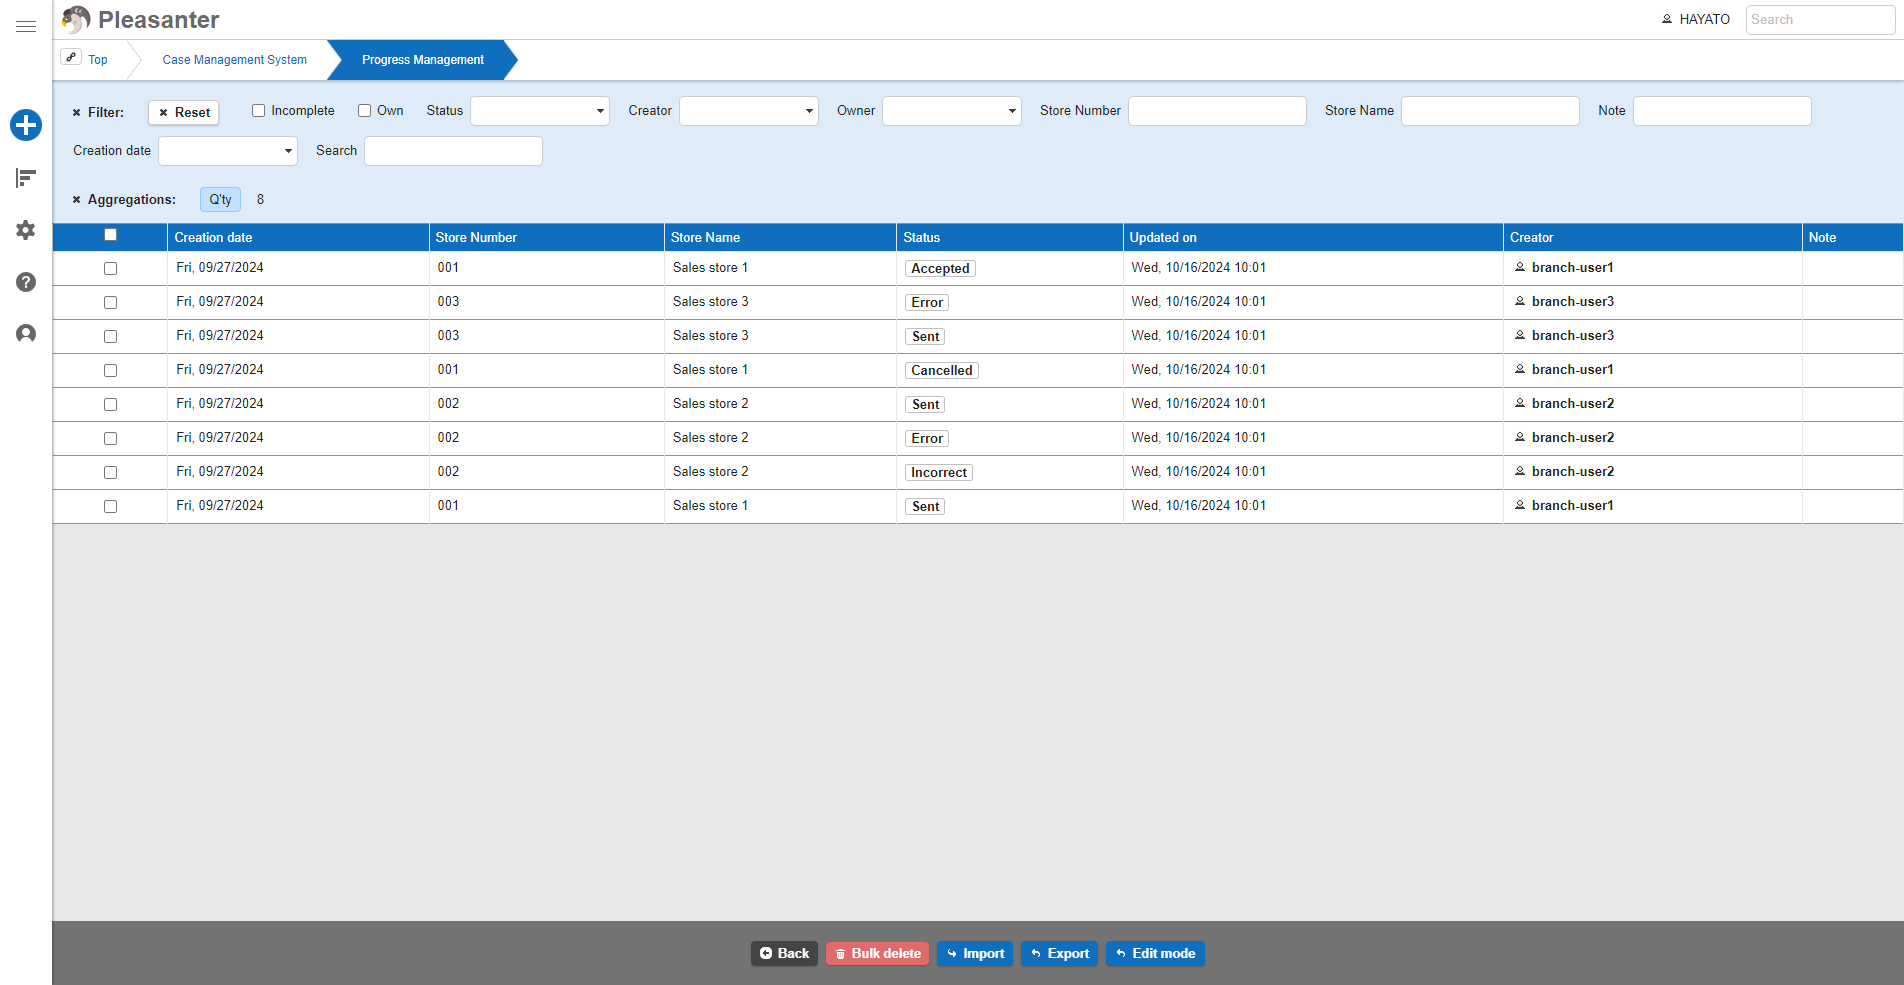Check the select-all header checkbox

tap(111, 235)
